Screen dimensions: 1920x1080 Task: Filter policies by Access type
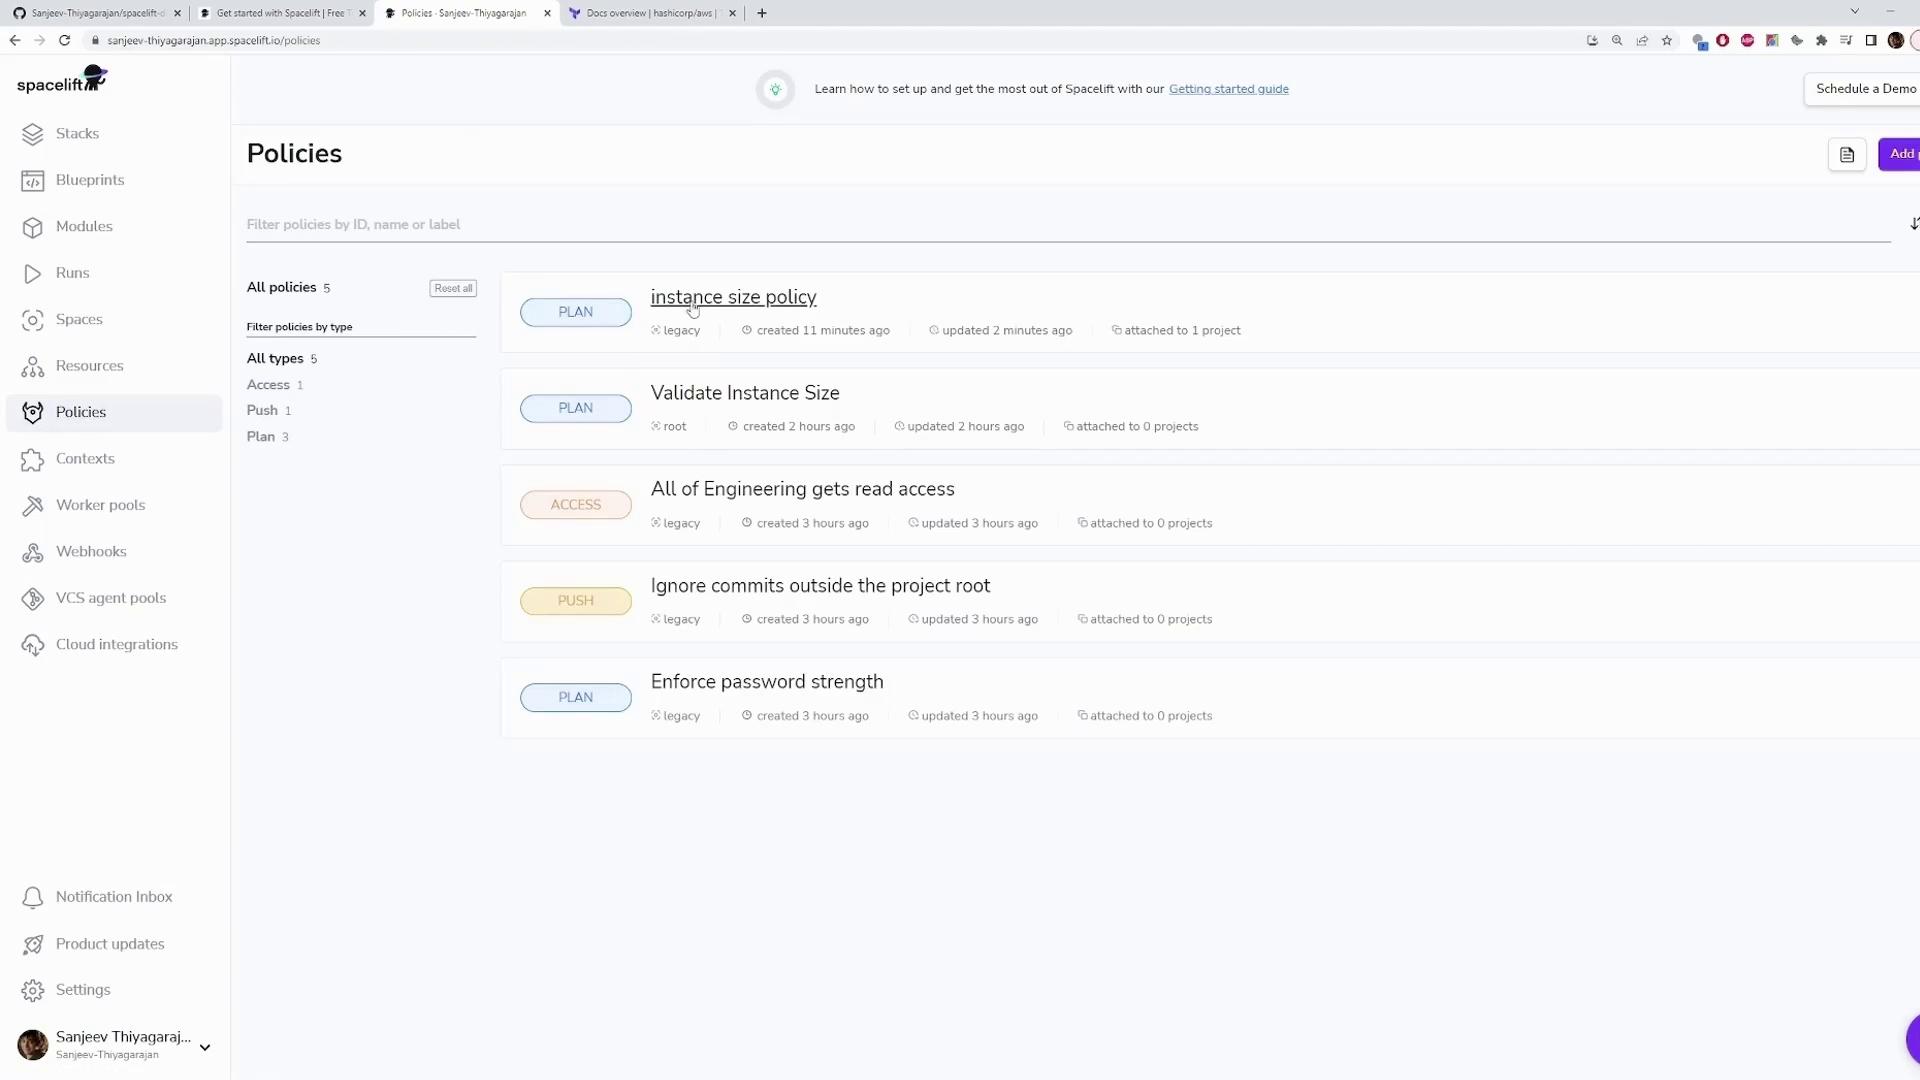click(x=268, y=385)
